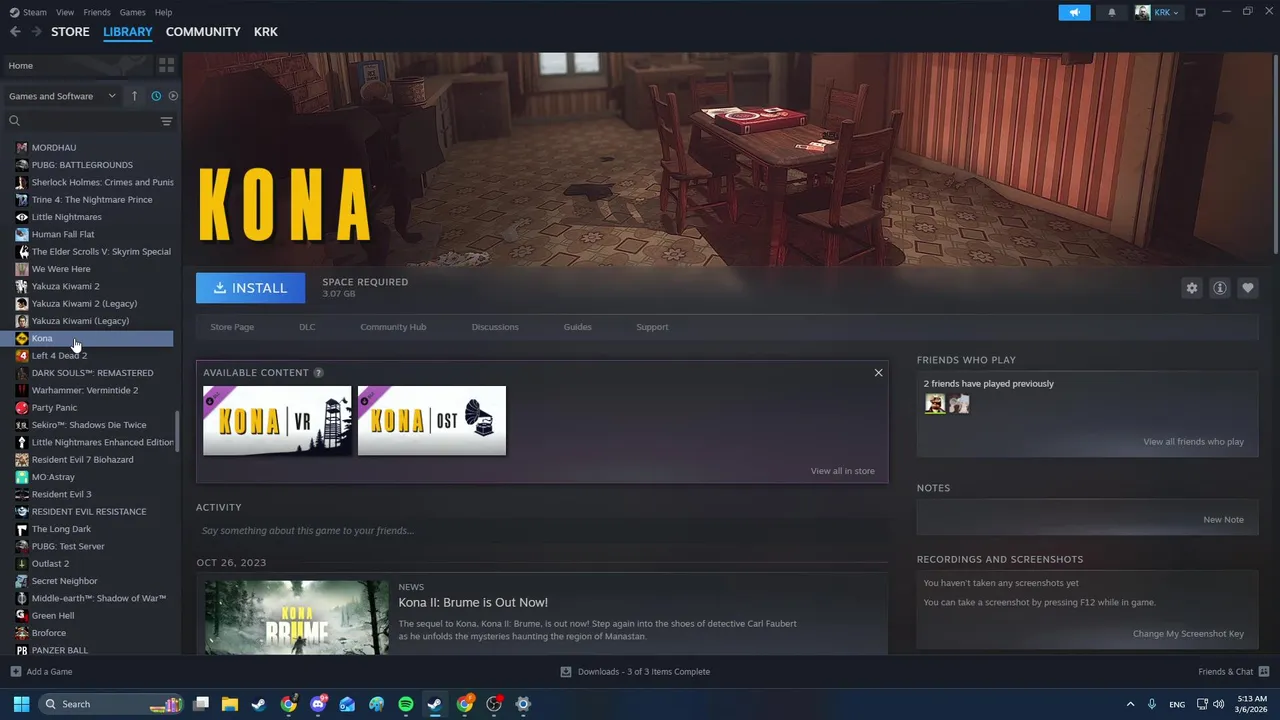
Task: Open Kona Store Page link
Action: 232,327
